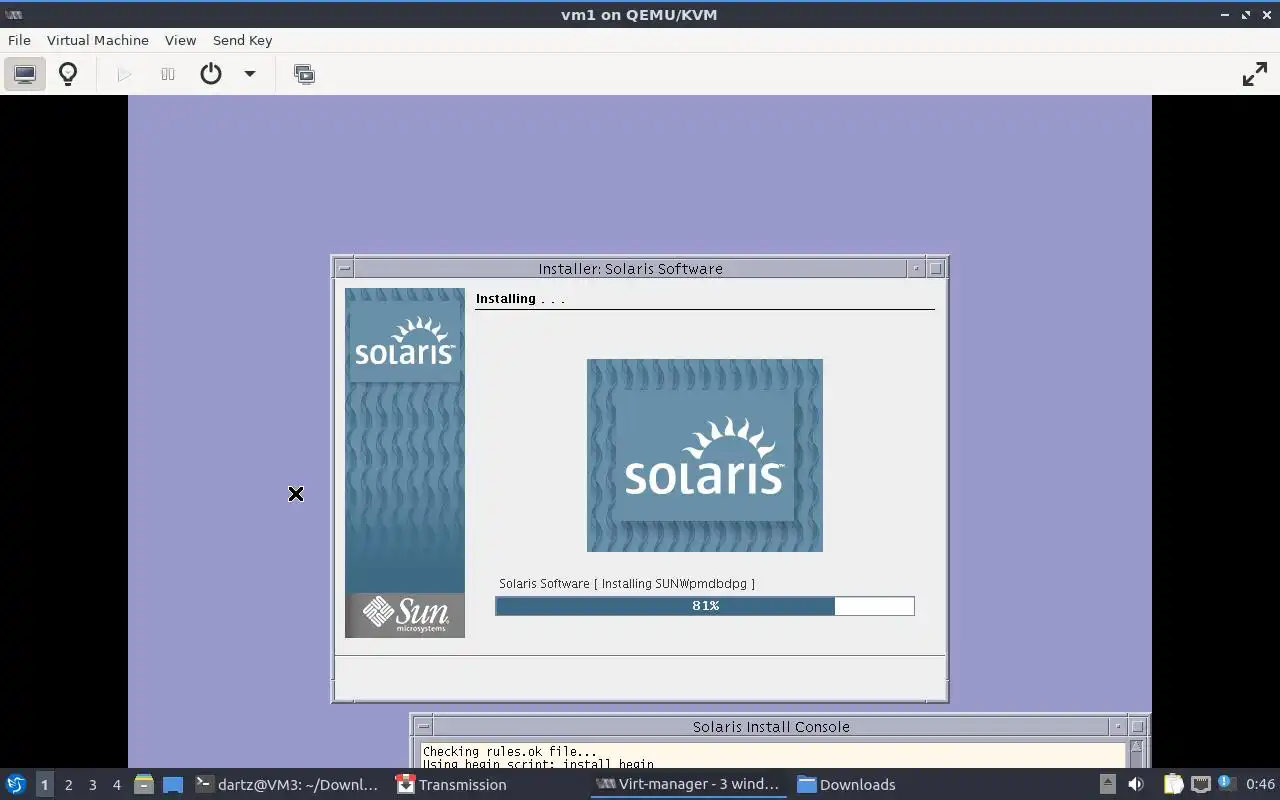Maximize the Solaris Install Console window
The width and height of the screenshot is (1280, 800).
(x=1137, y=727)
